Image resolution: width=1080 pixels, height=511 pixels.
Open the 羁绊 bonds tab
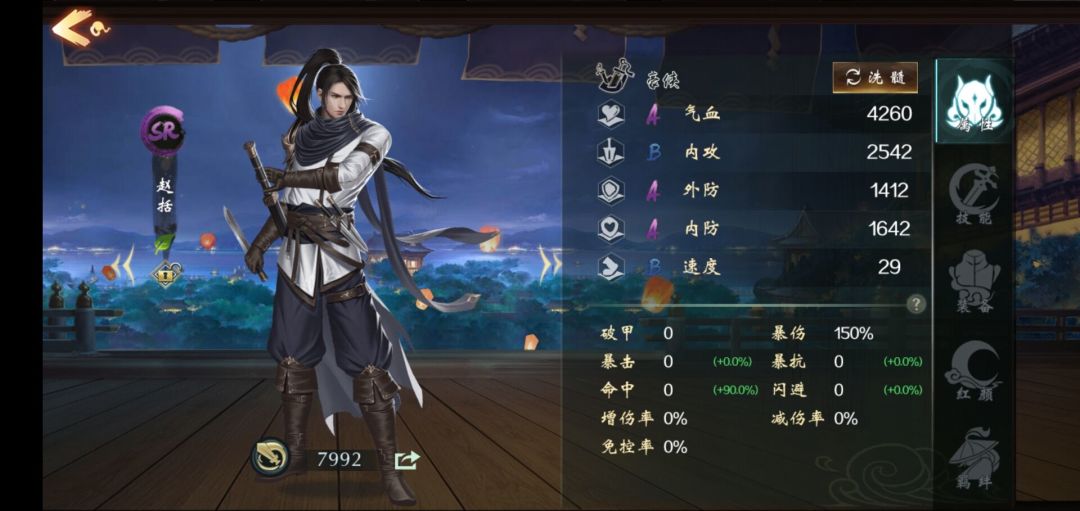click(975, 459)
